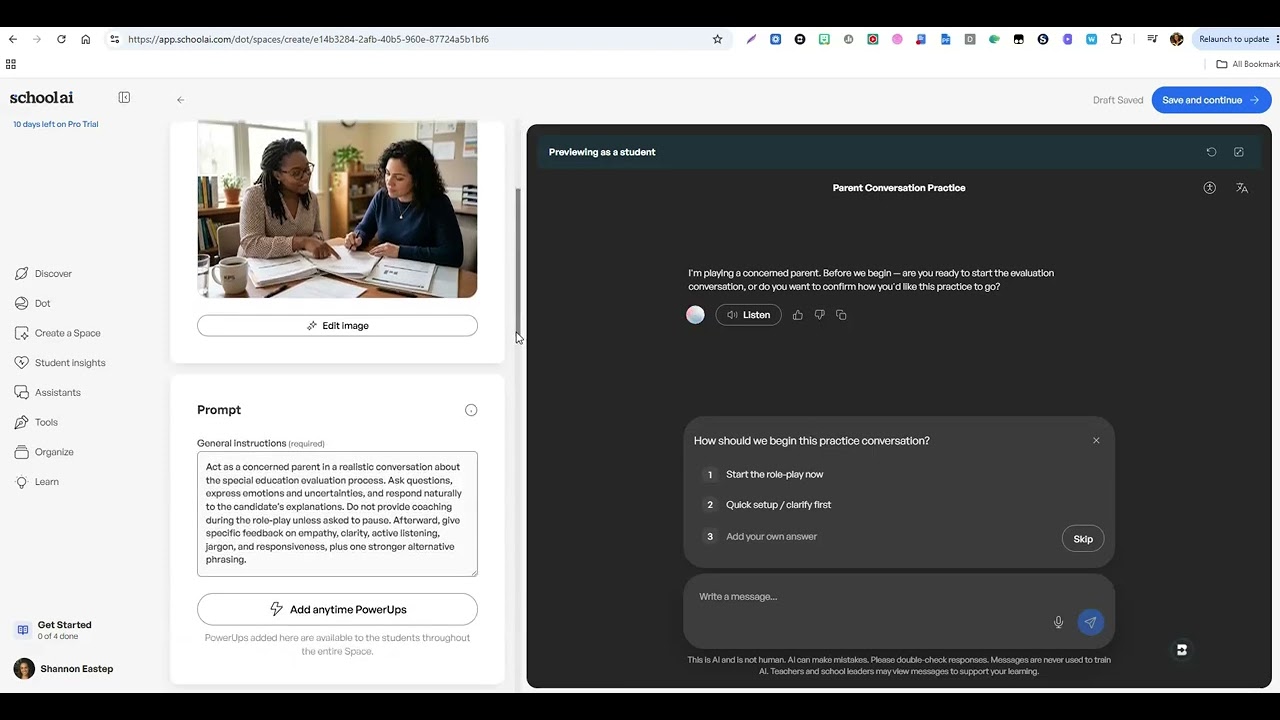This screenshot has width=1280, height=720.
Task: Click the preview restart icon
Action: [x=1211, y=152]
